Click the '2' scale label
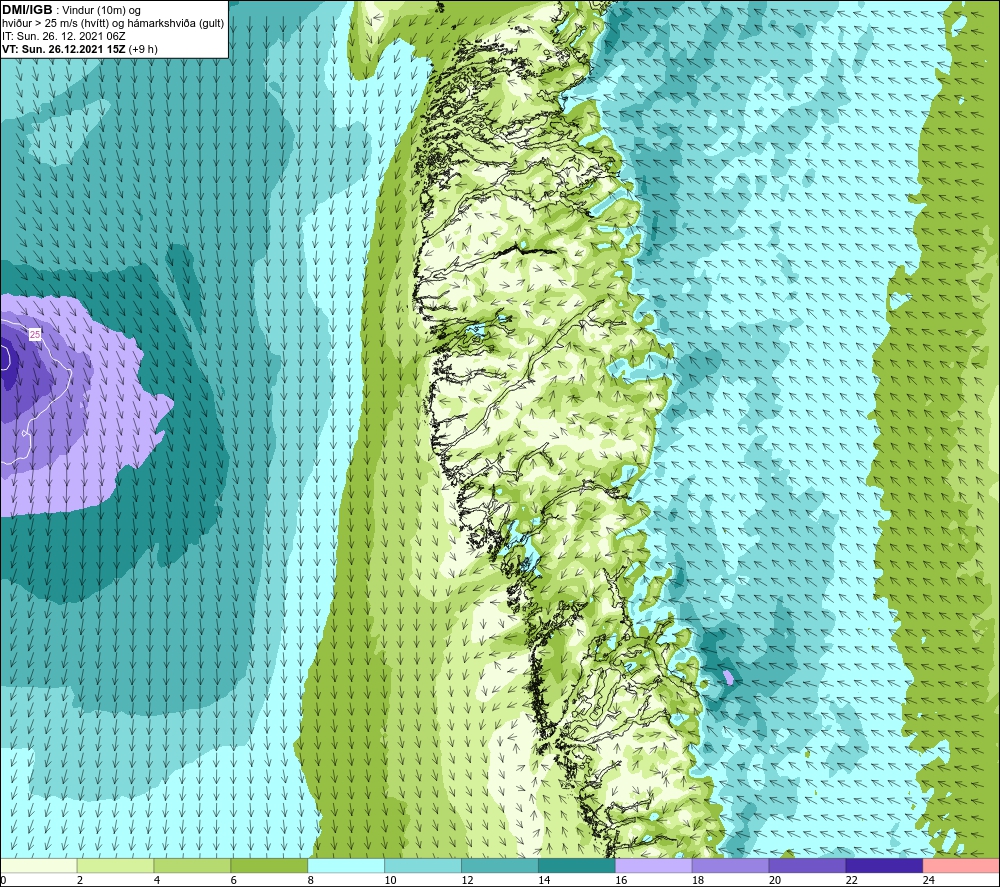The image size is (1000, 887). (x=80, y=880)
